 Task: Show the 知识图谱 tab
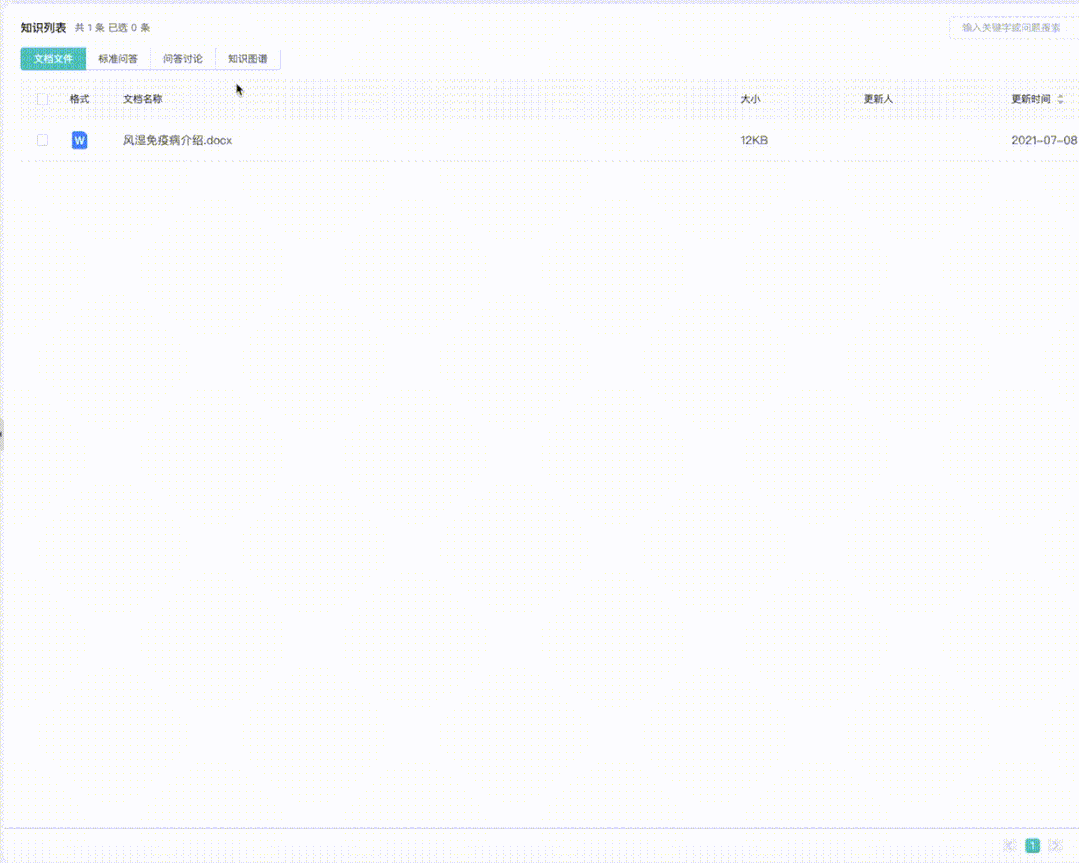tap(248, 59)
